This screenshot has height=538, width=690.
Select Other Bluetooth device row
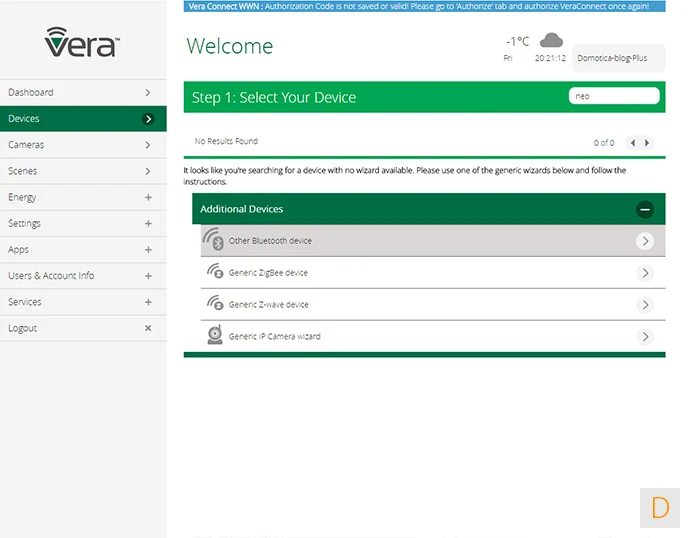click(433, 241)
